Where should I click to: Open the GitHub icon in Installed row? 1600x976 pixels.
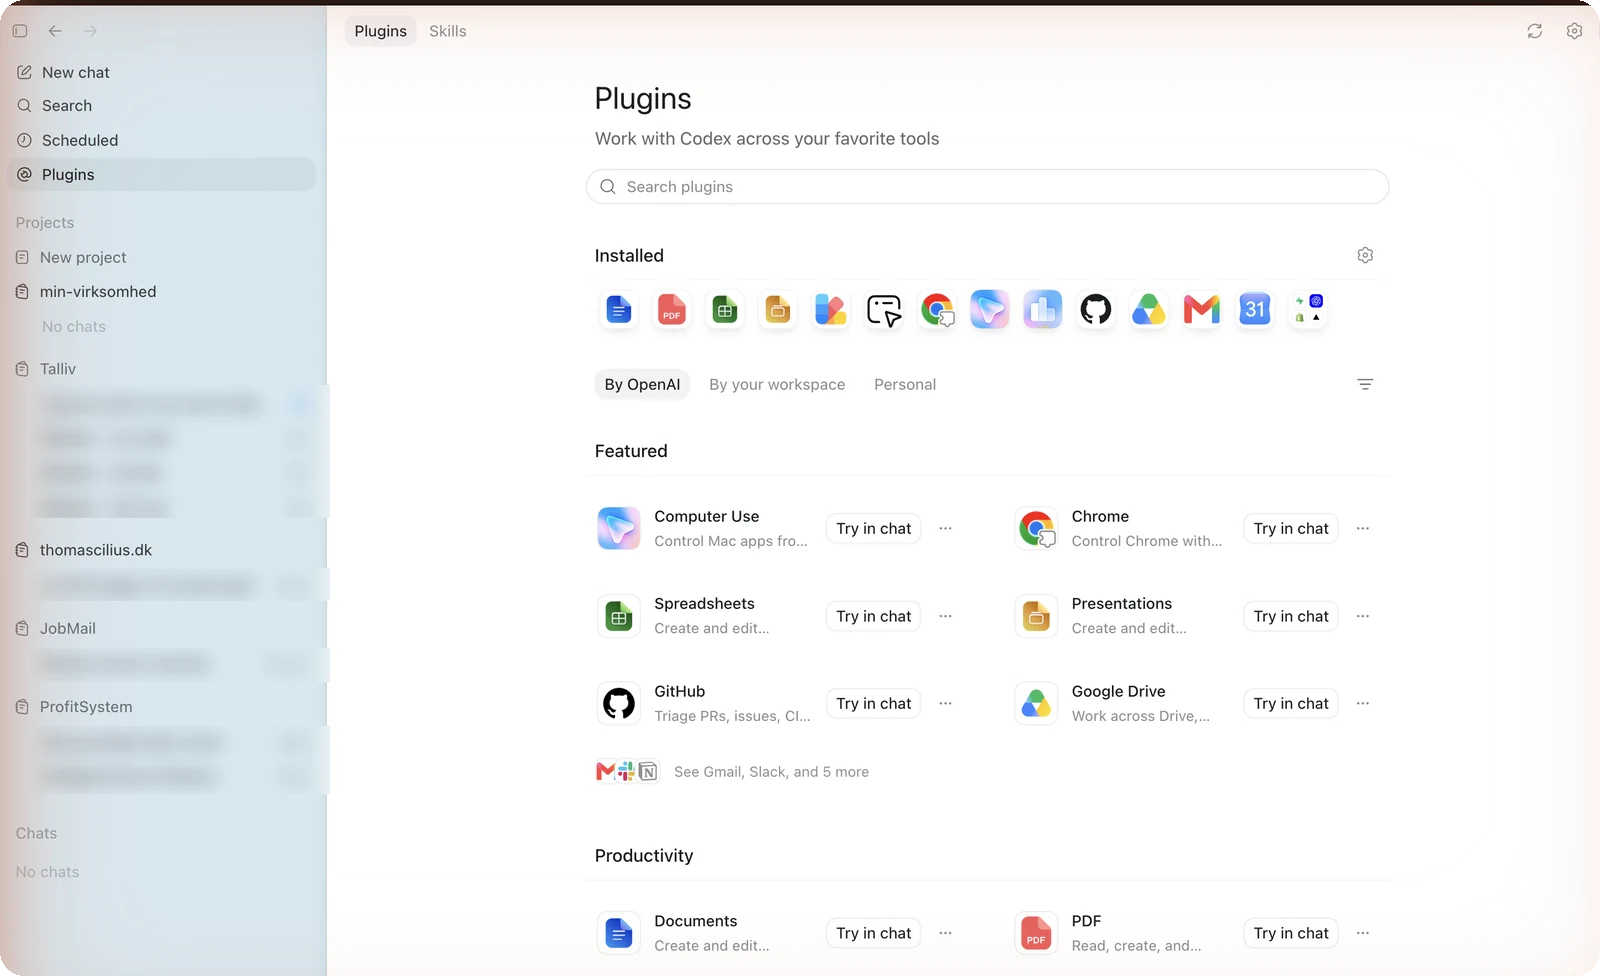click(1096, 310)
